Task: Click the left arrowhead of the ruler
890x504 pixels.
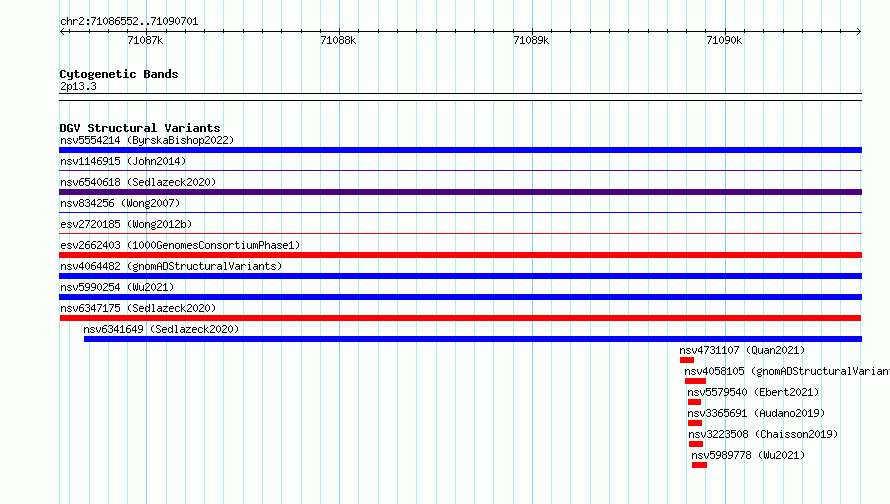Action: tap(62, 31)
